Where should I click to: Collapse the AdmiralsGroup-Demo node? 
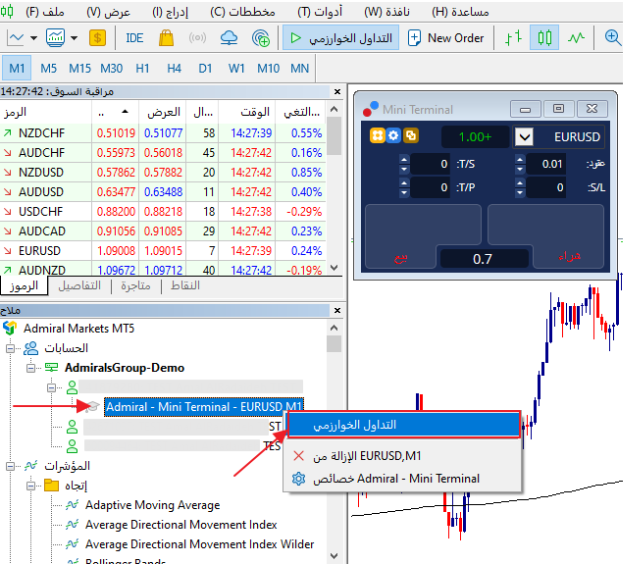pyautogui.click(x=31, y=368)
